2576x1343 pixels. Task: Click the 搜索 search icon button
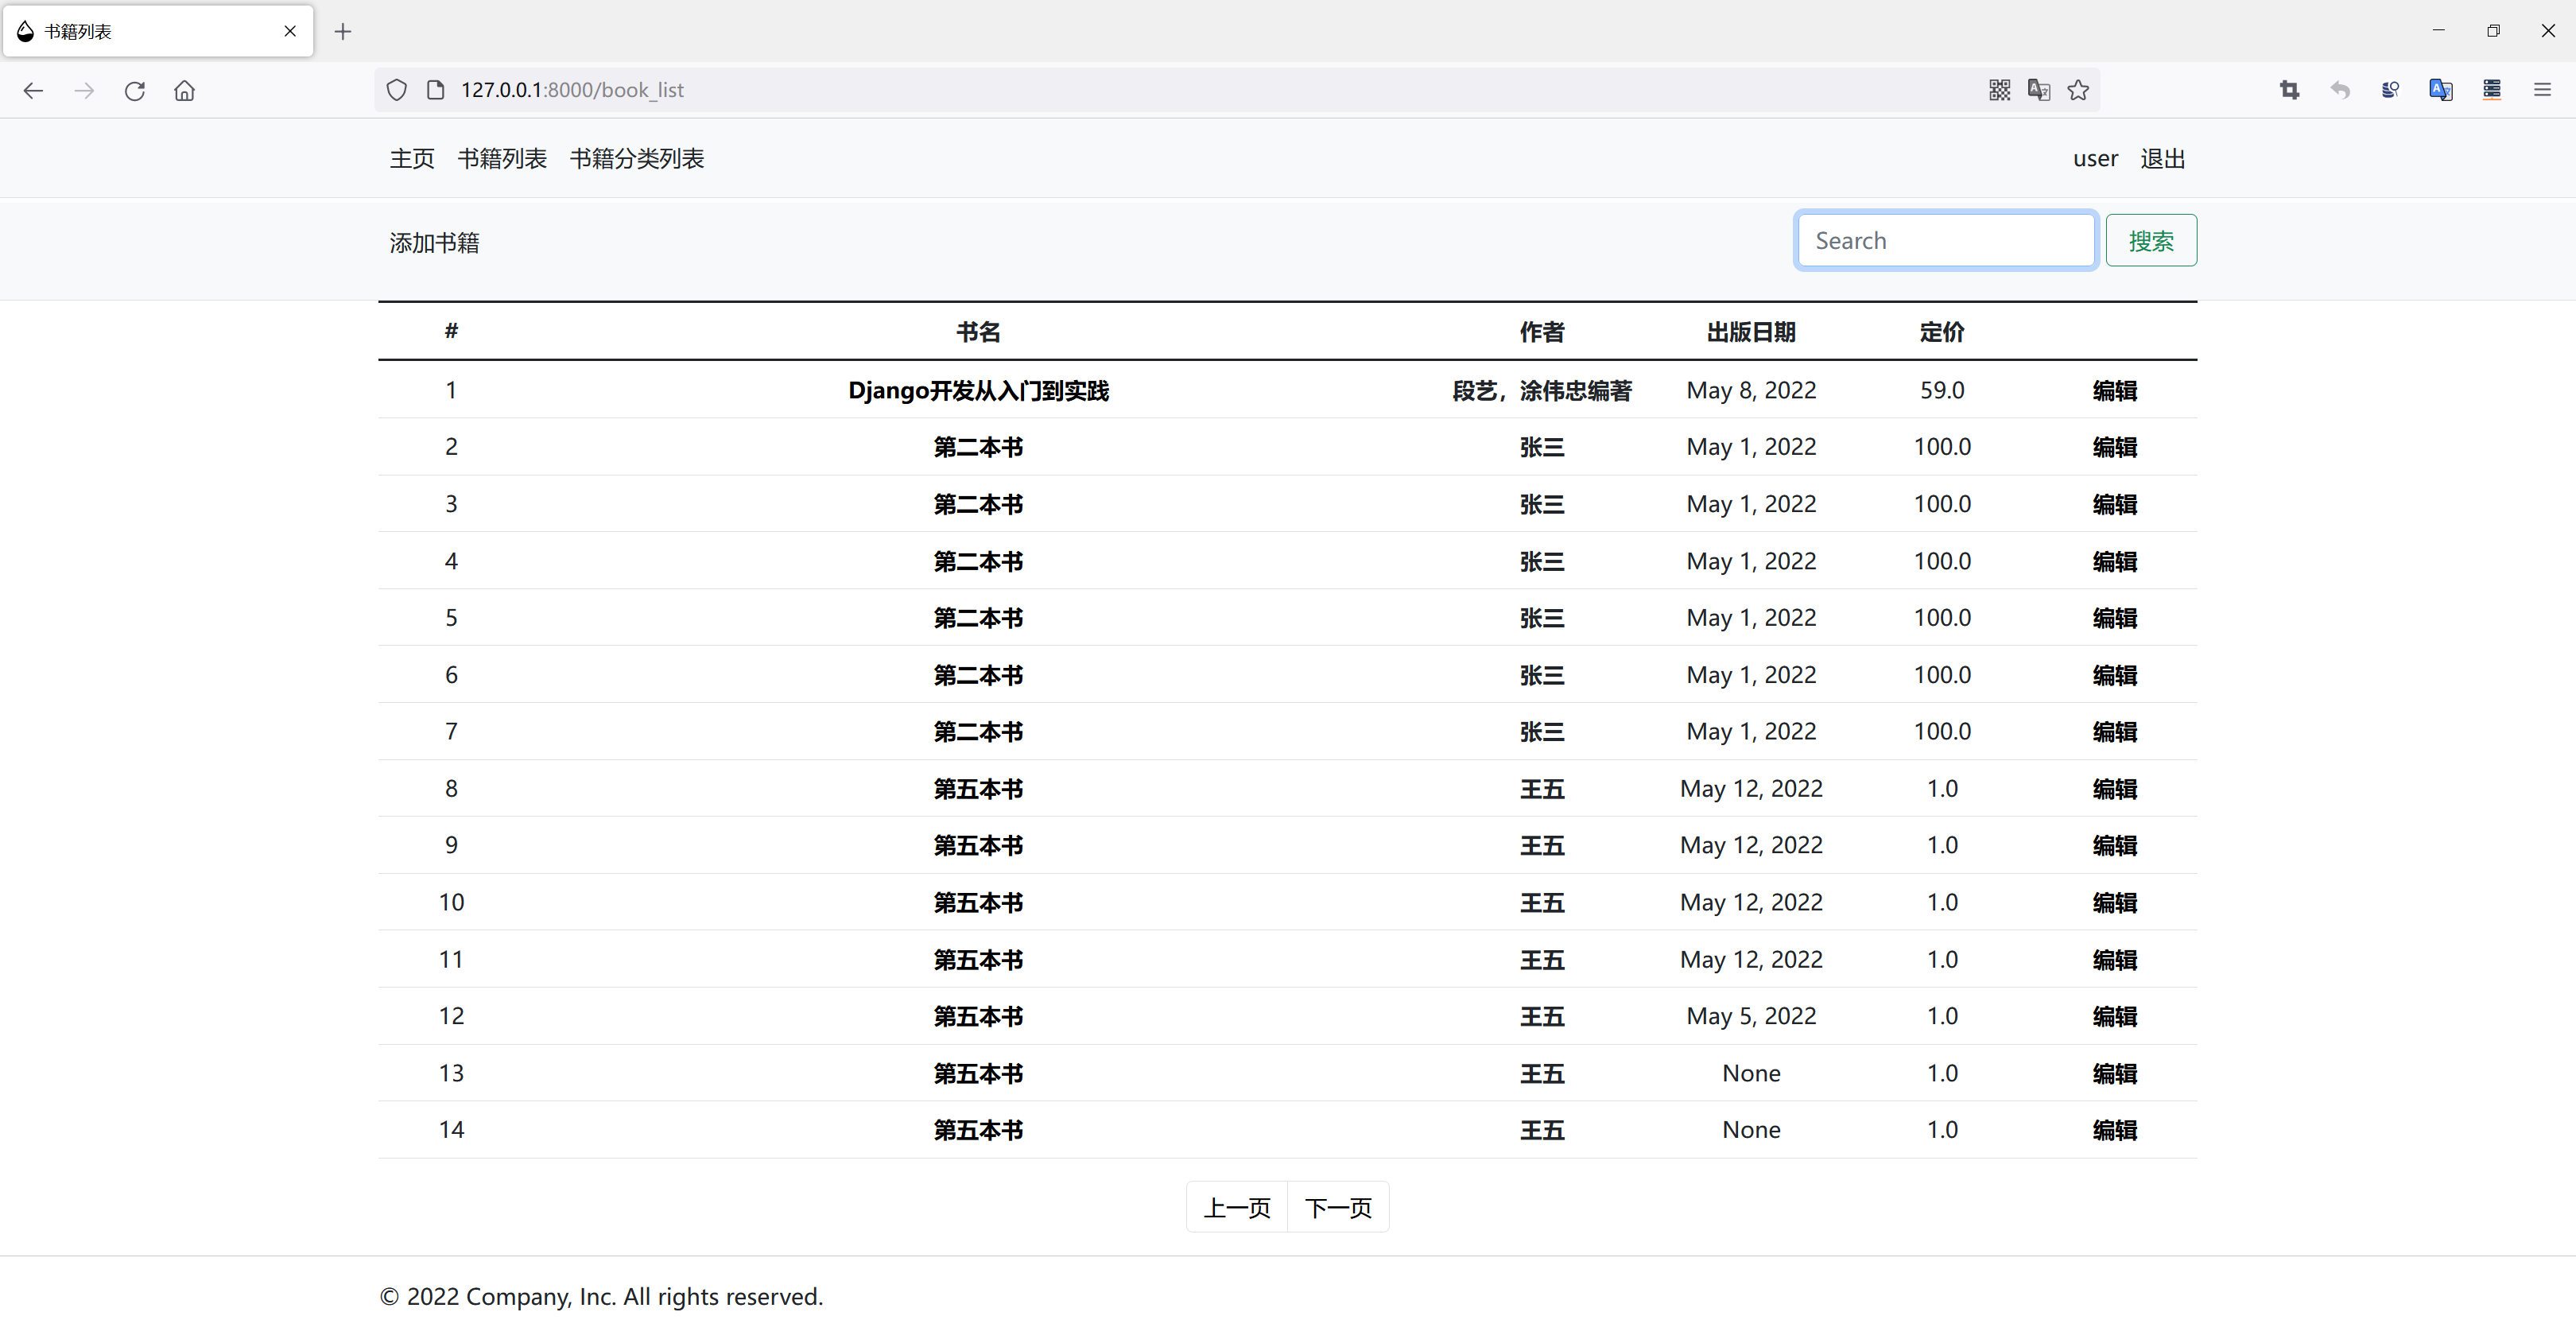tap(2150, 239)
